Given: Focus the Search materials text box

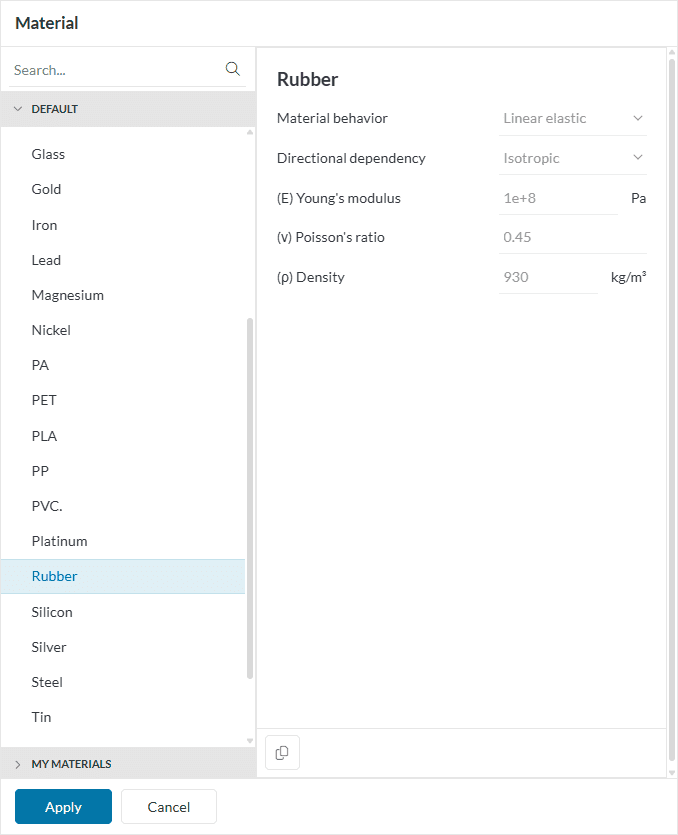Looking at the screenshot, I should pos(115,70).
